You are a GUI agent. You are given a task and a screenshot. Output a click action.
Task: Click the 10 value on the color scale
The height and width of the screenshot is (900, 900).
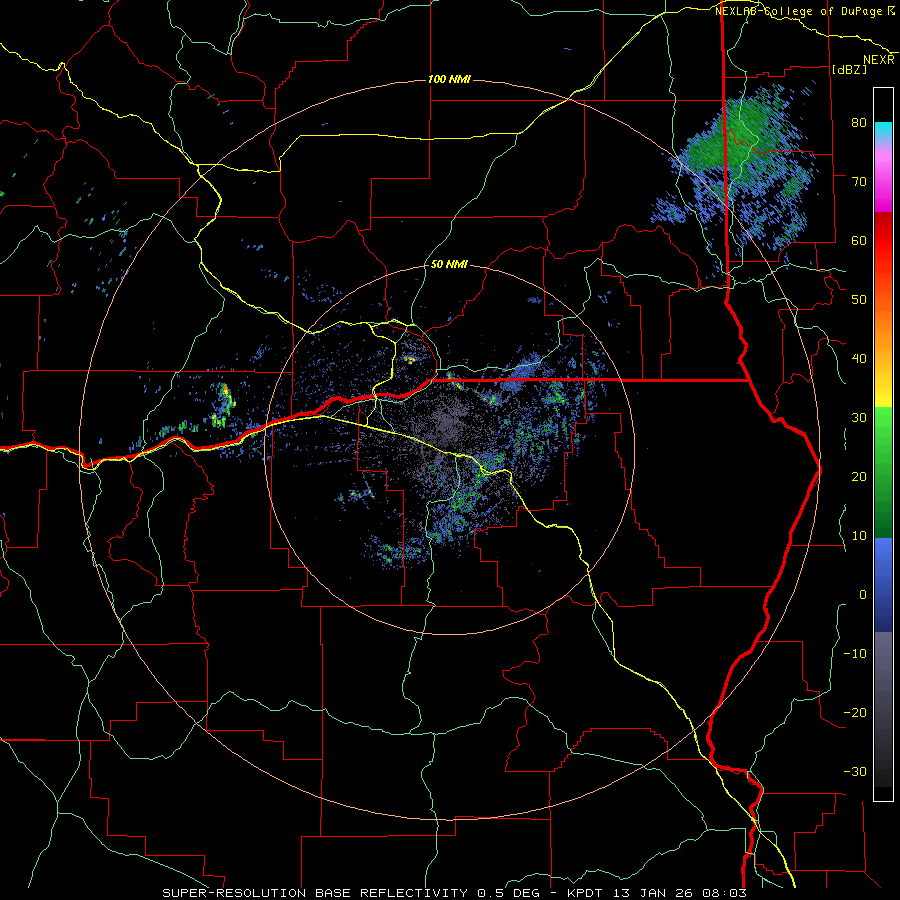(859, 536)
